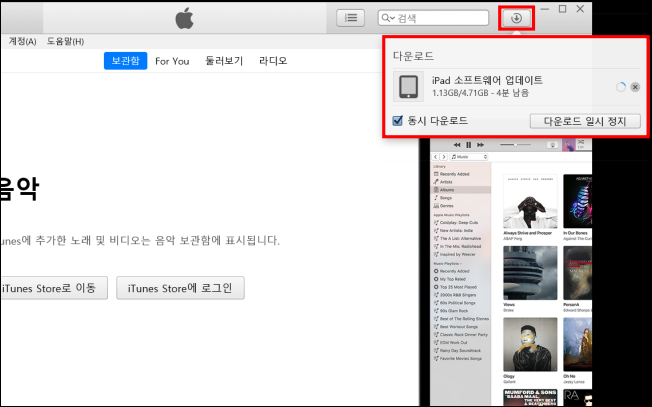Screen dimensions: 652x407
Task: Click the download progress spinner
Action: (x=621, y=87)
